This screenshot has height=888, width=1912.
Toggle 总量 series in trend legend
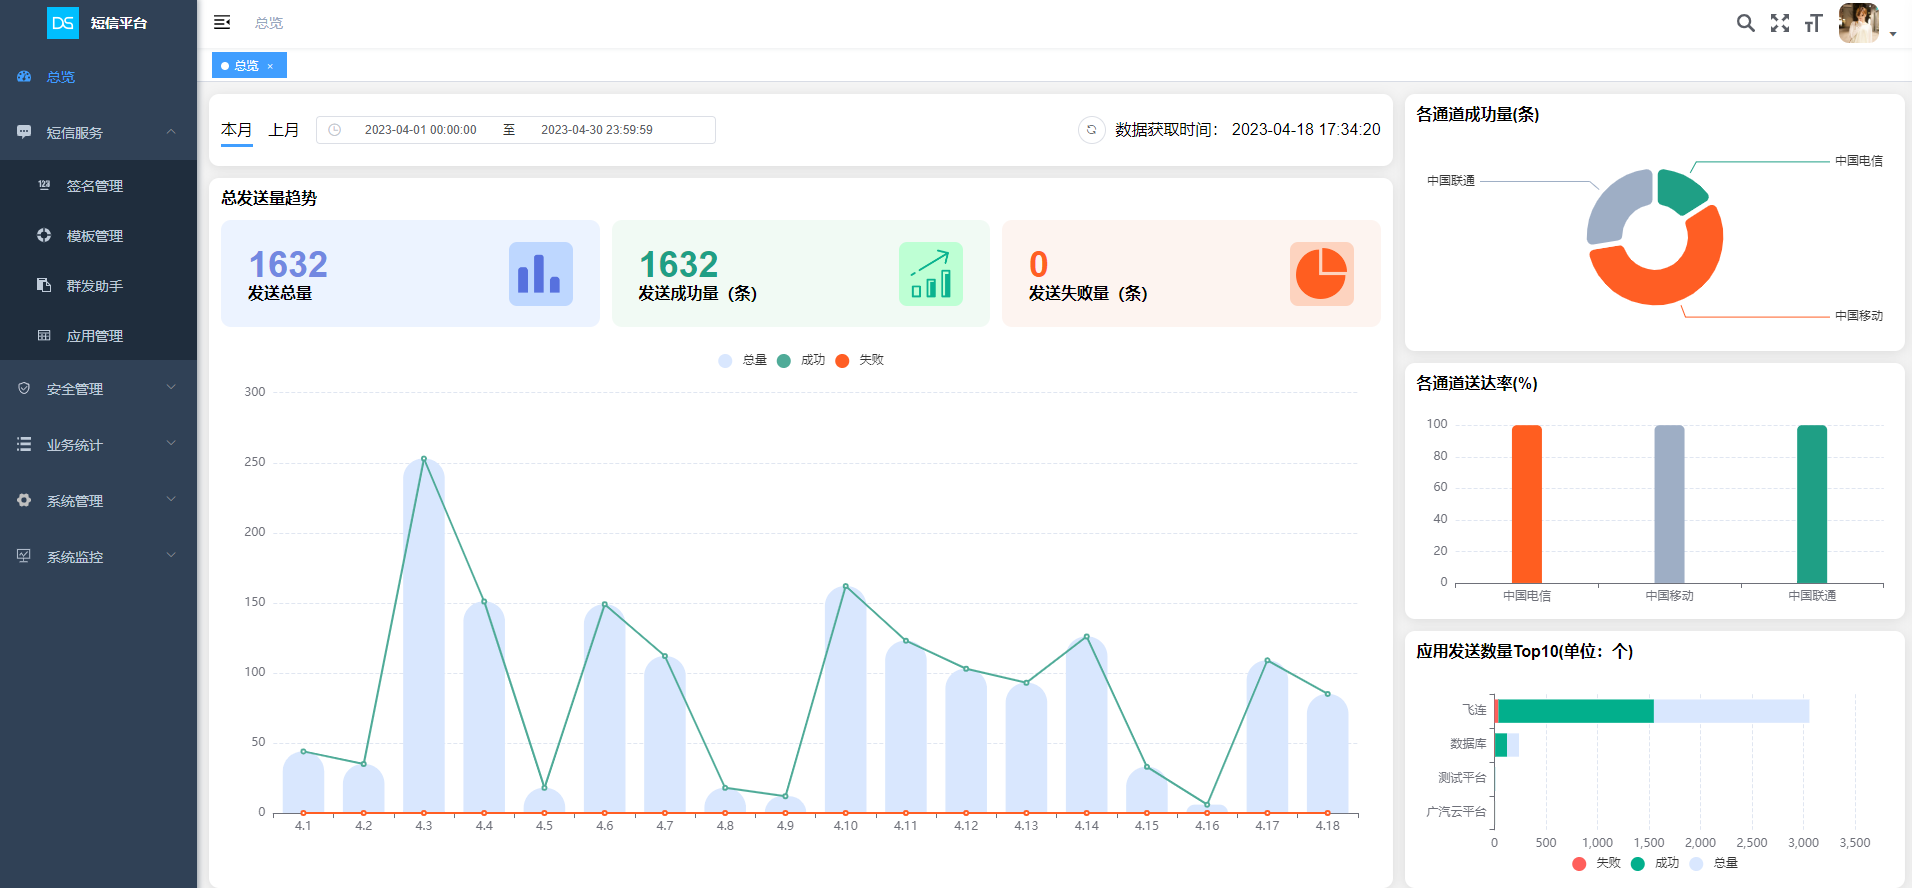coord(742,360)
